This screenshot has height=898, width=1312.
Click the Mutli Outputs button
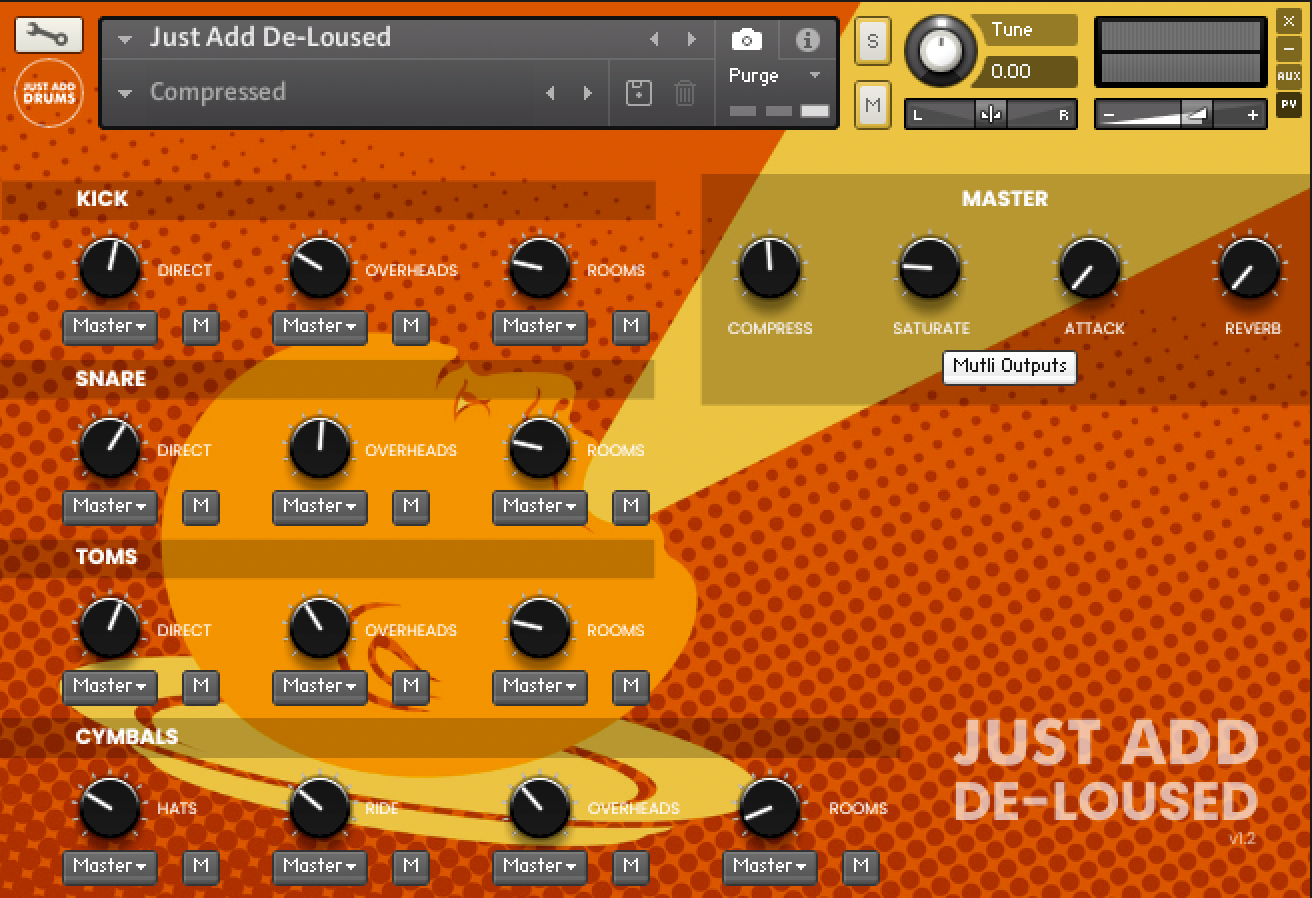point(1010,366)
